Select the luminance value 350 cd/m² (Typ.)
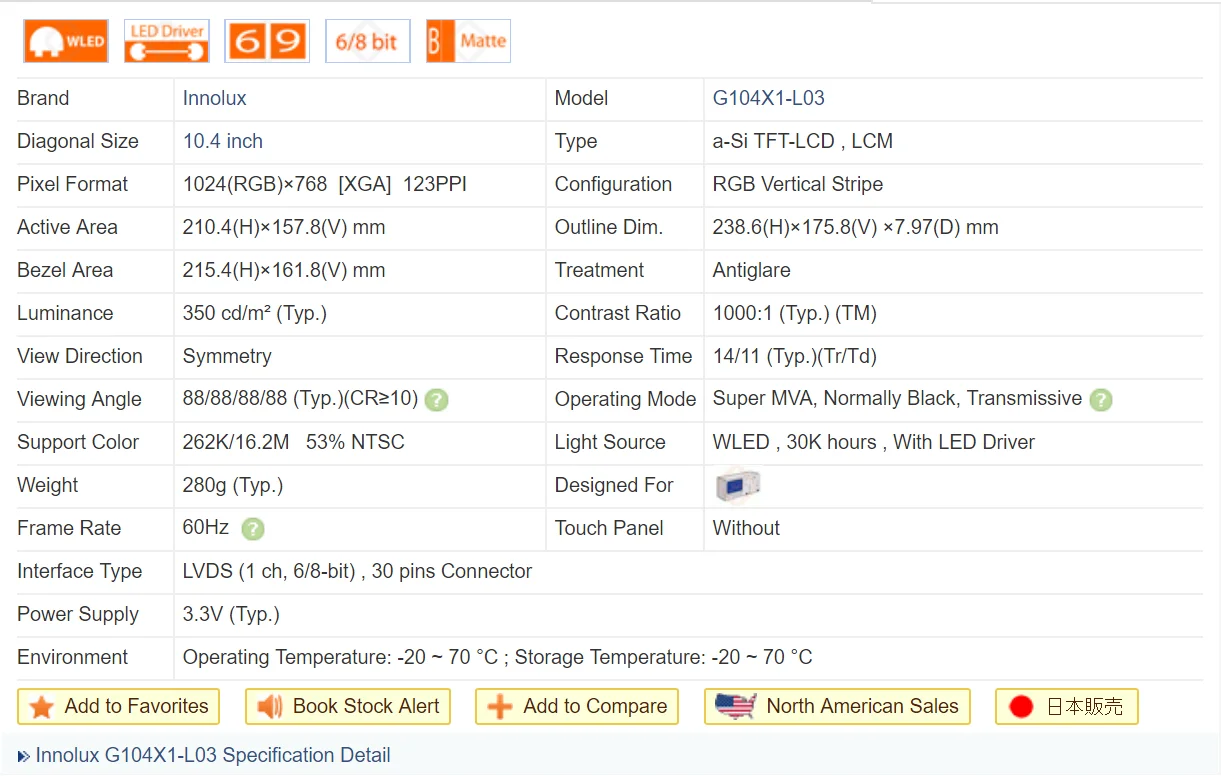Image resolution: width=1221 pixels, height=776 pixels. coord(255,313)
